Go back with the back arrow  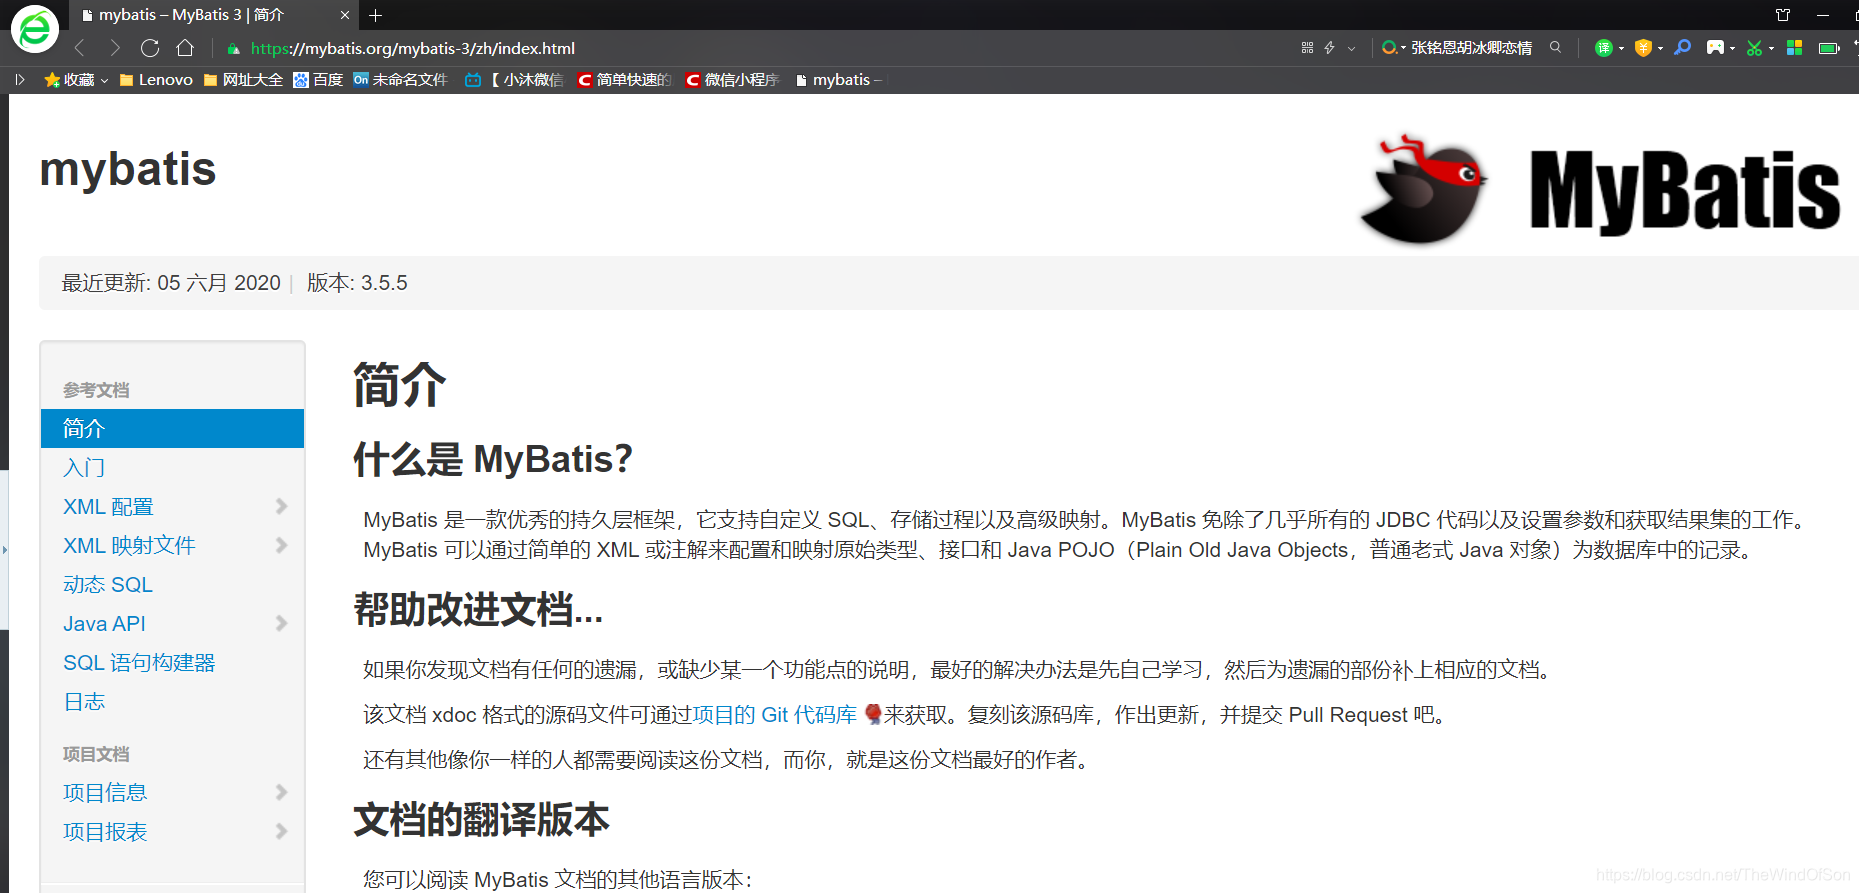80,48
